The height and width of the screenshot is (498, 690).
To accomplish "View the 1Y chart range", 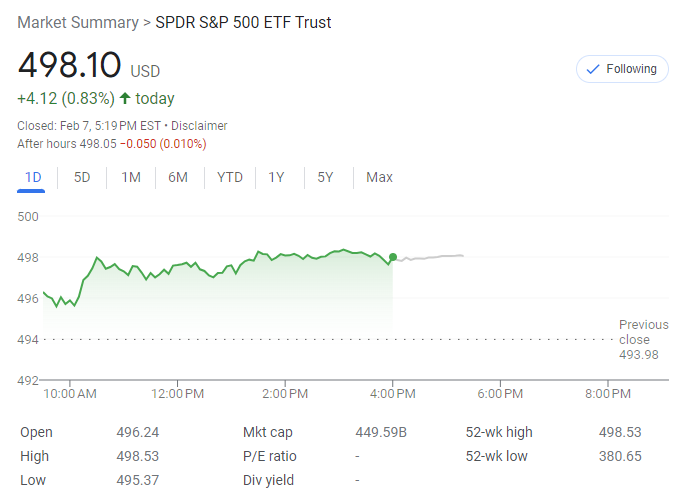I will pos(276,178).
